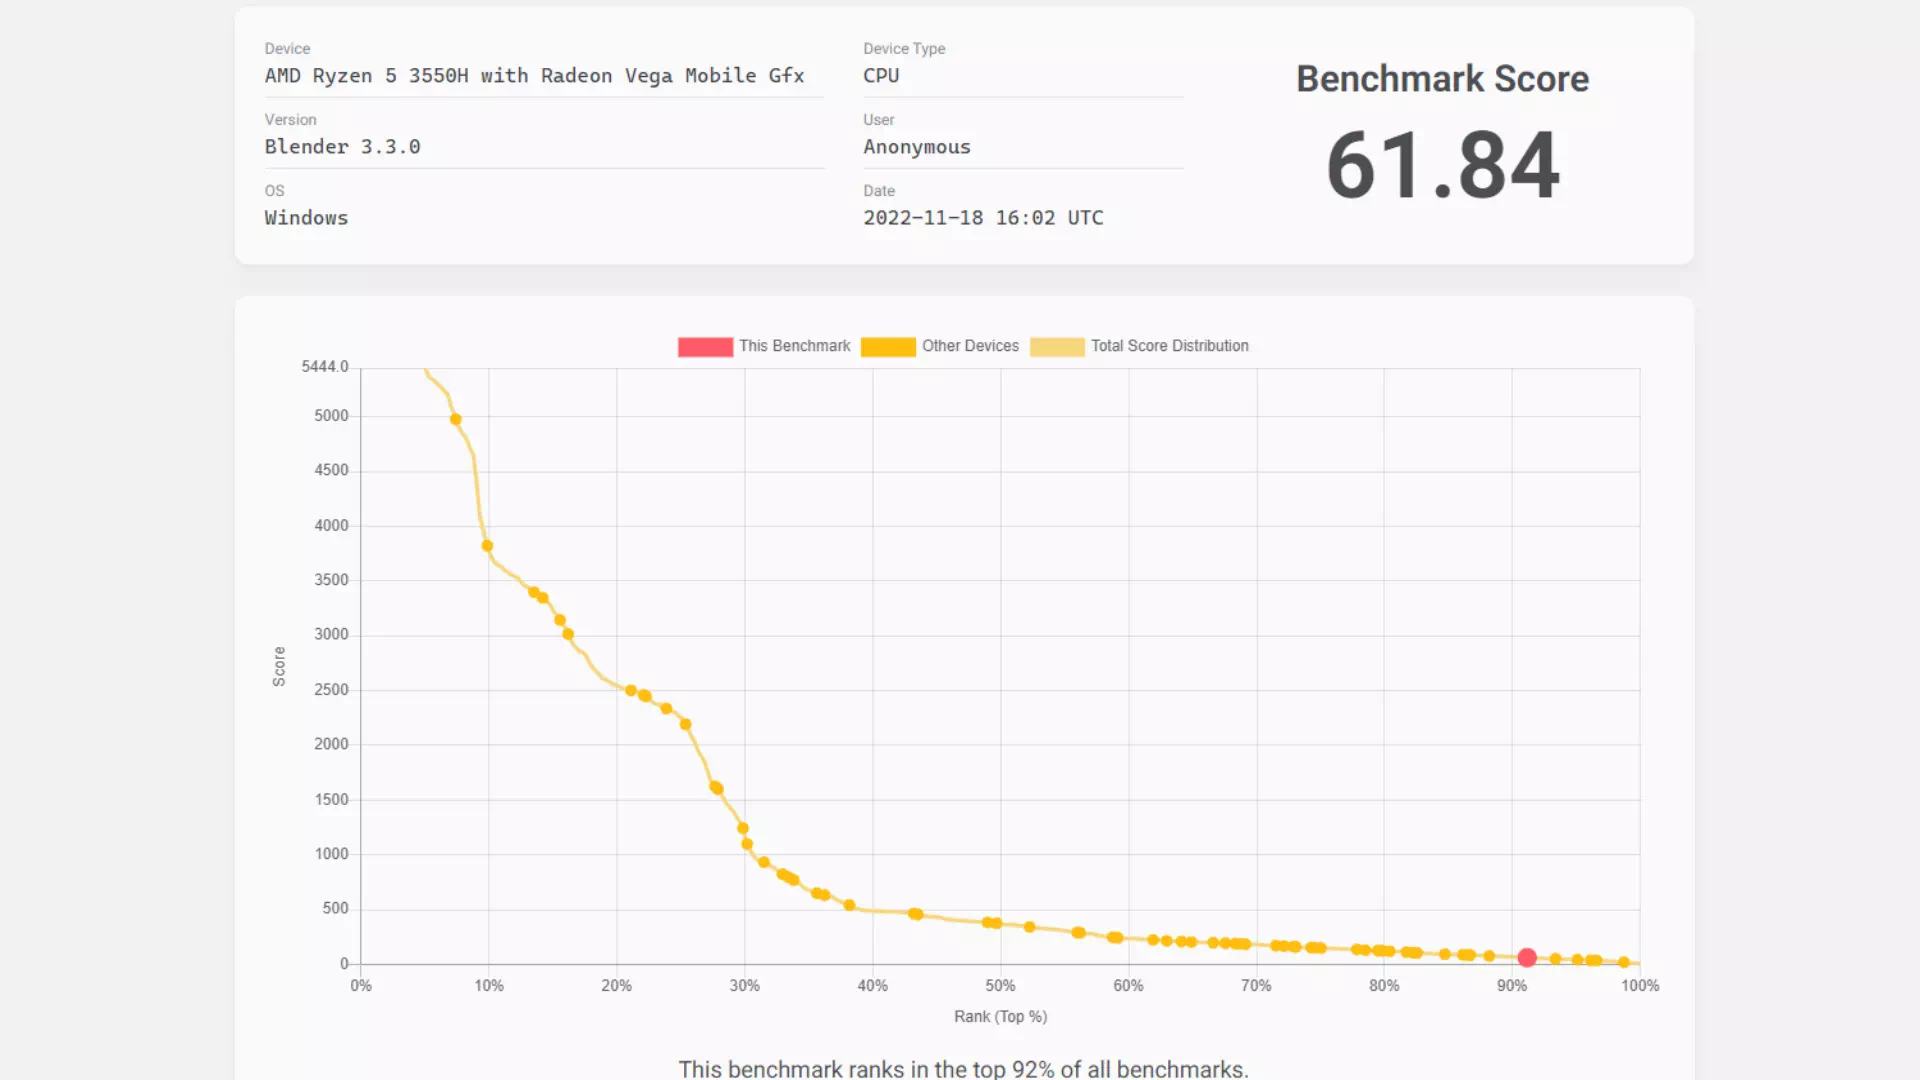Click the 'Blender 3.3.0' version text
This screenshot has height=1080, width=1920.
342,146
